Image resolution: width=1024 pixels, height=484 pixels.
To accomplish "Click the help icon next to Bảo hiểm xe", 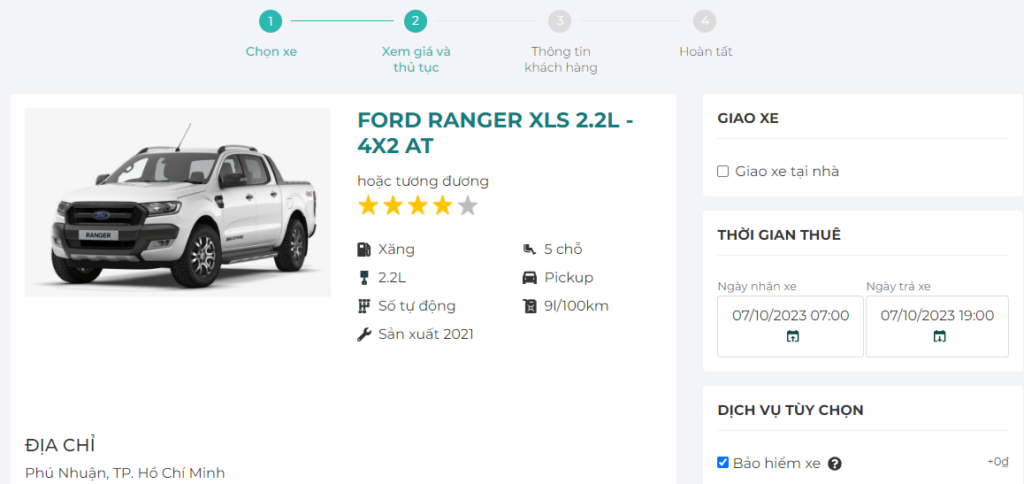I will [x=835, y=464].
